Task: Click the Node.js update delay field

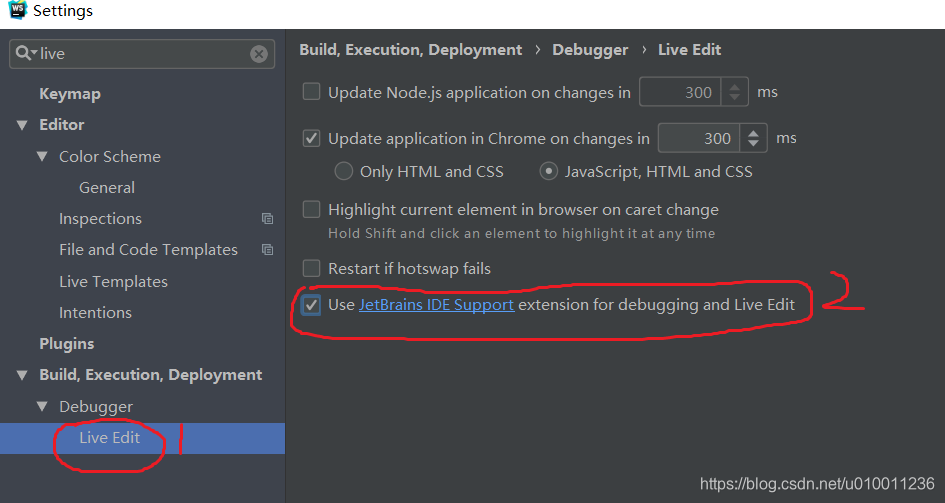Action: point(680,92)
